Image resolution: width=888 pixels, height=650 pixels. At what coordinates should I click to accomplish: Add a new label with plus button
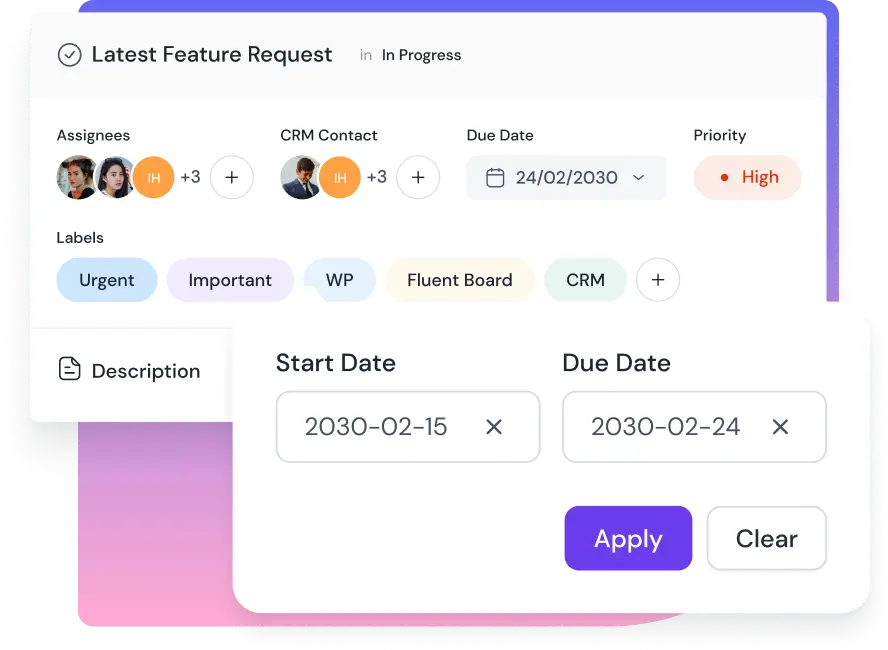(x=658, y=280)
